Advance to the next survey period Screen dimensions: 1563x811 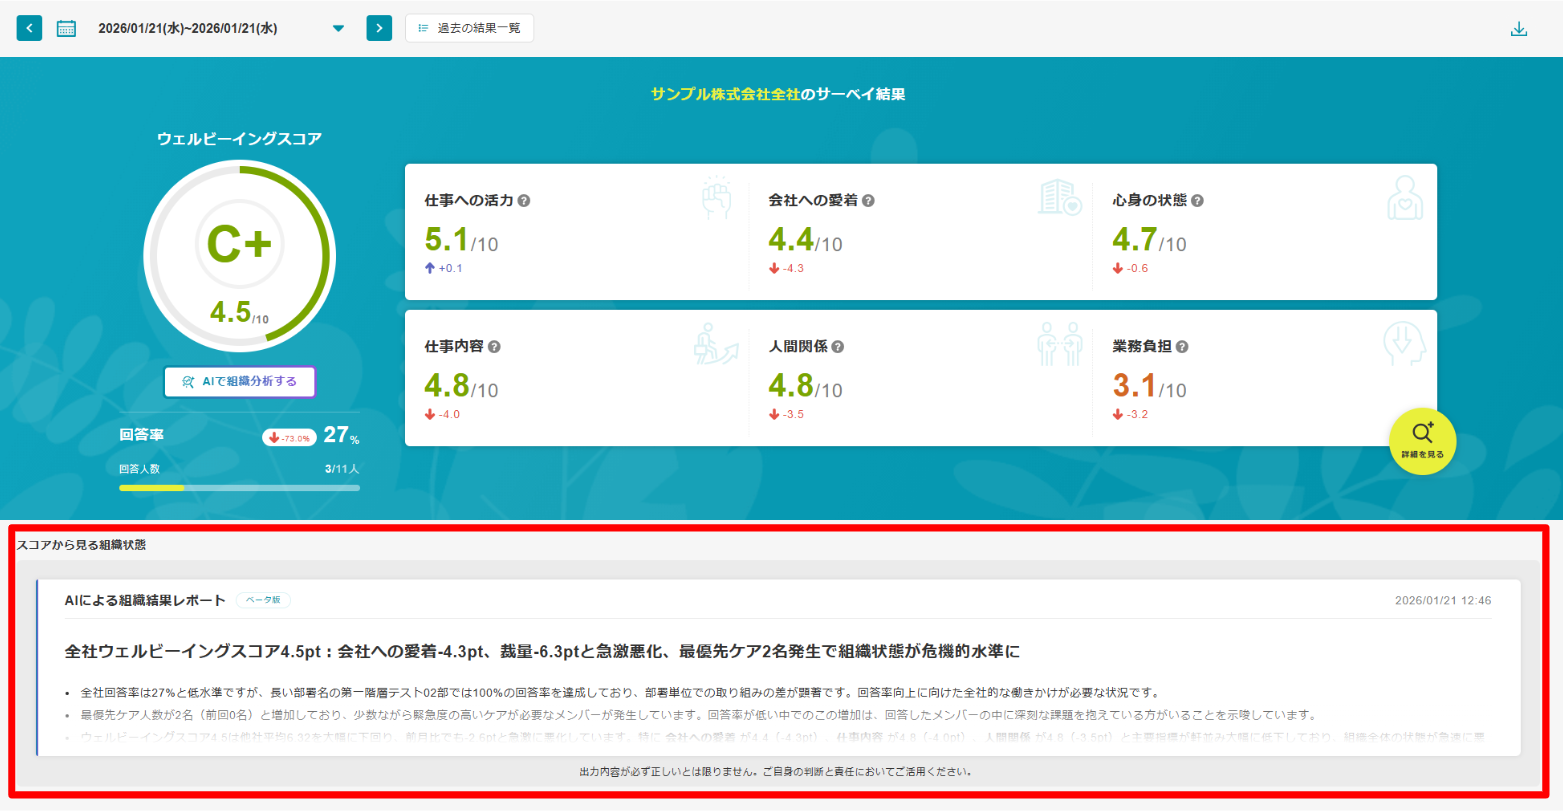point(378,27)
